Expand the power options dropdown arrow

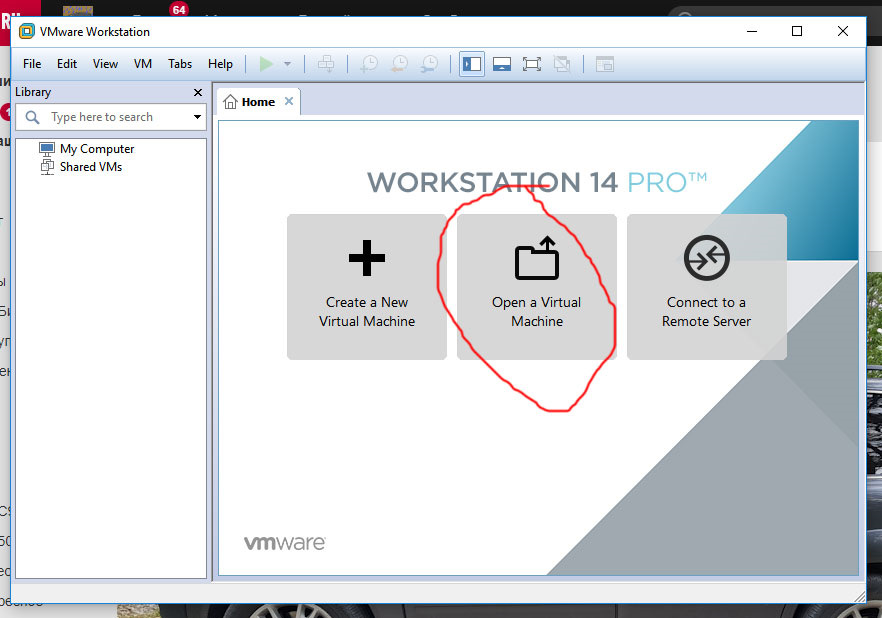[x=287, y=64]
